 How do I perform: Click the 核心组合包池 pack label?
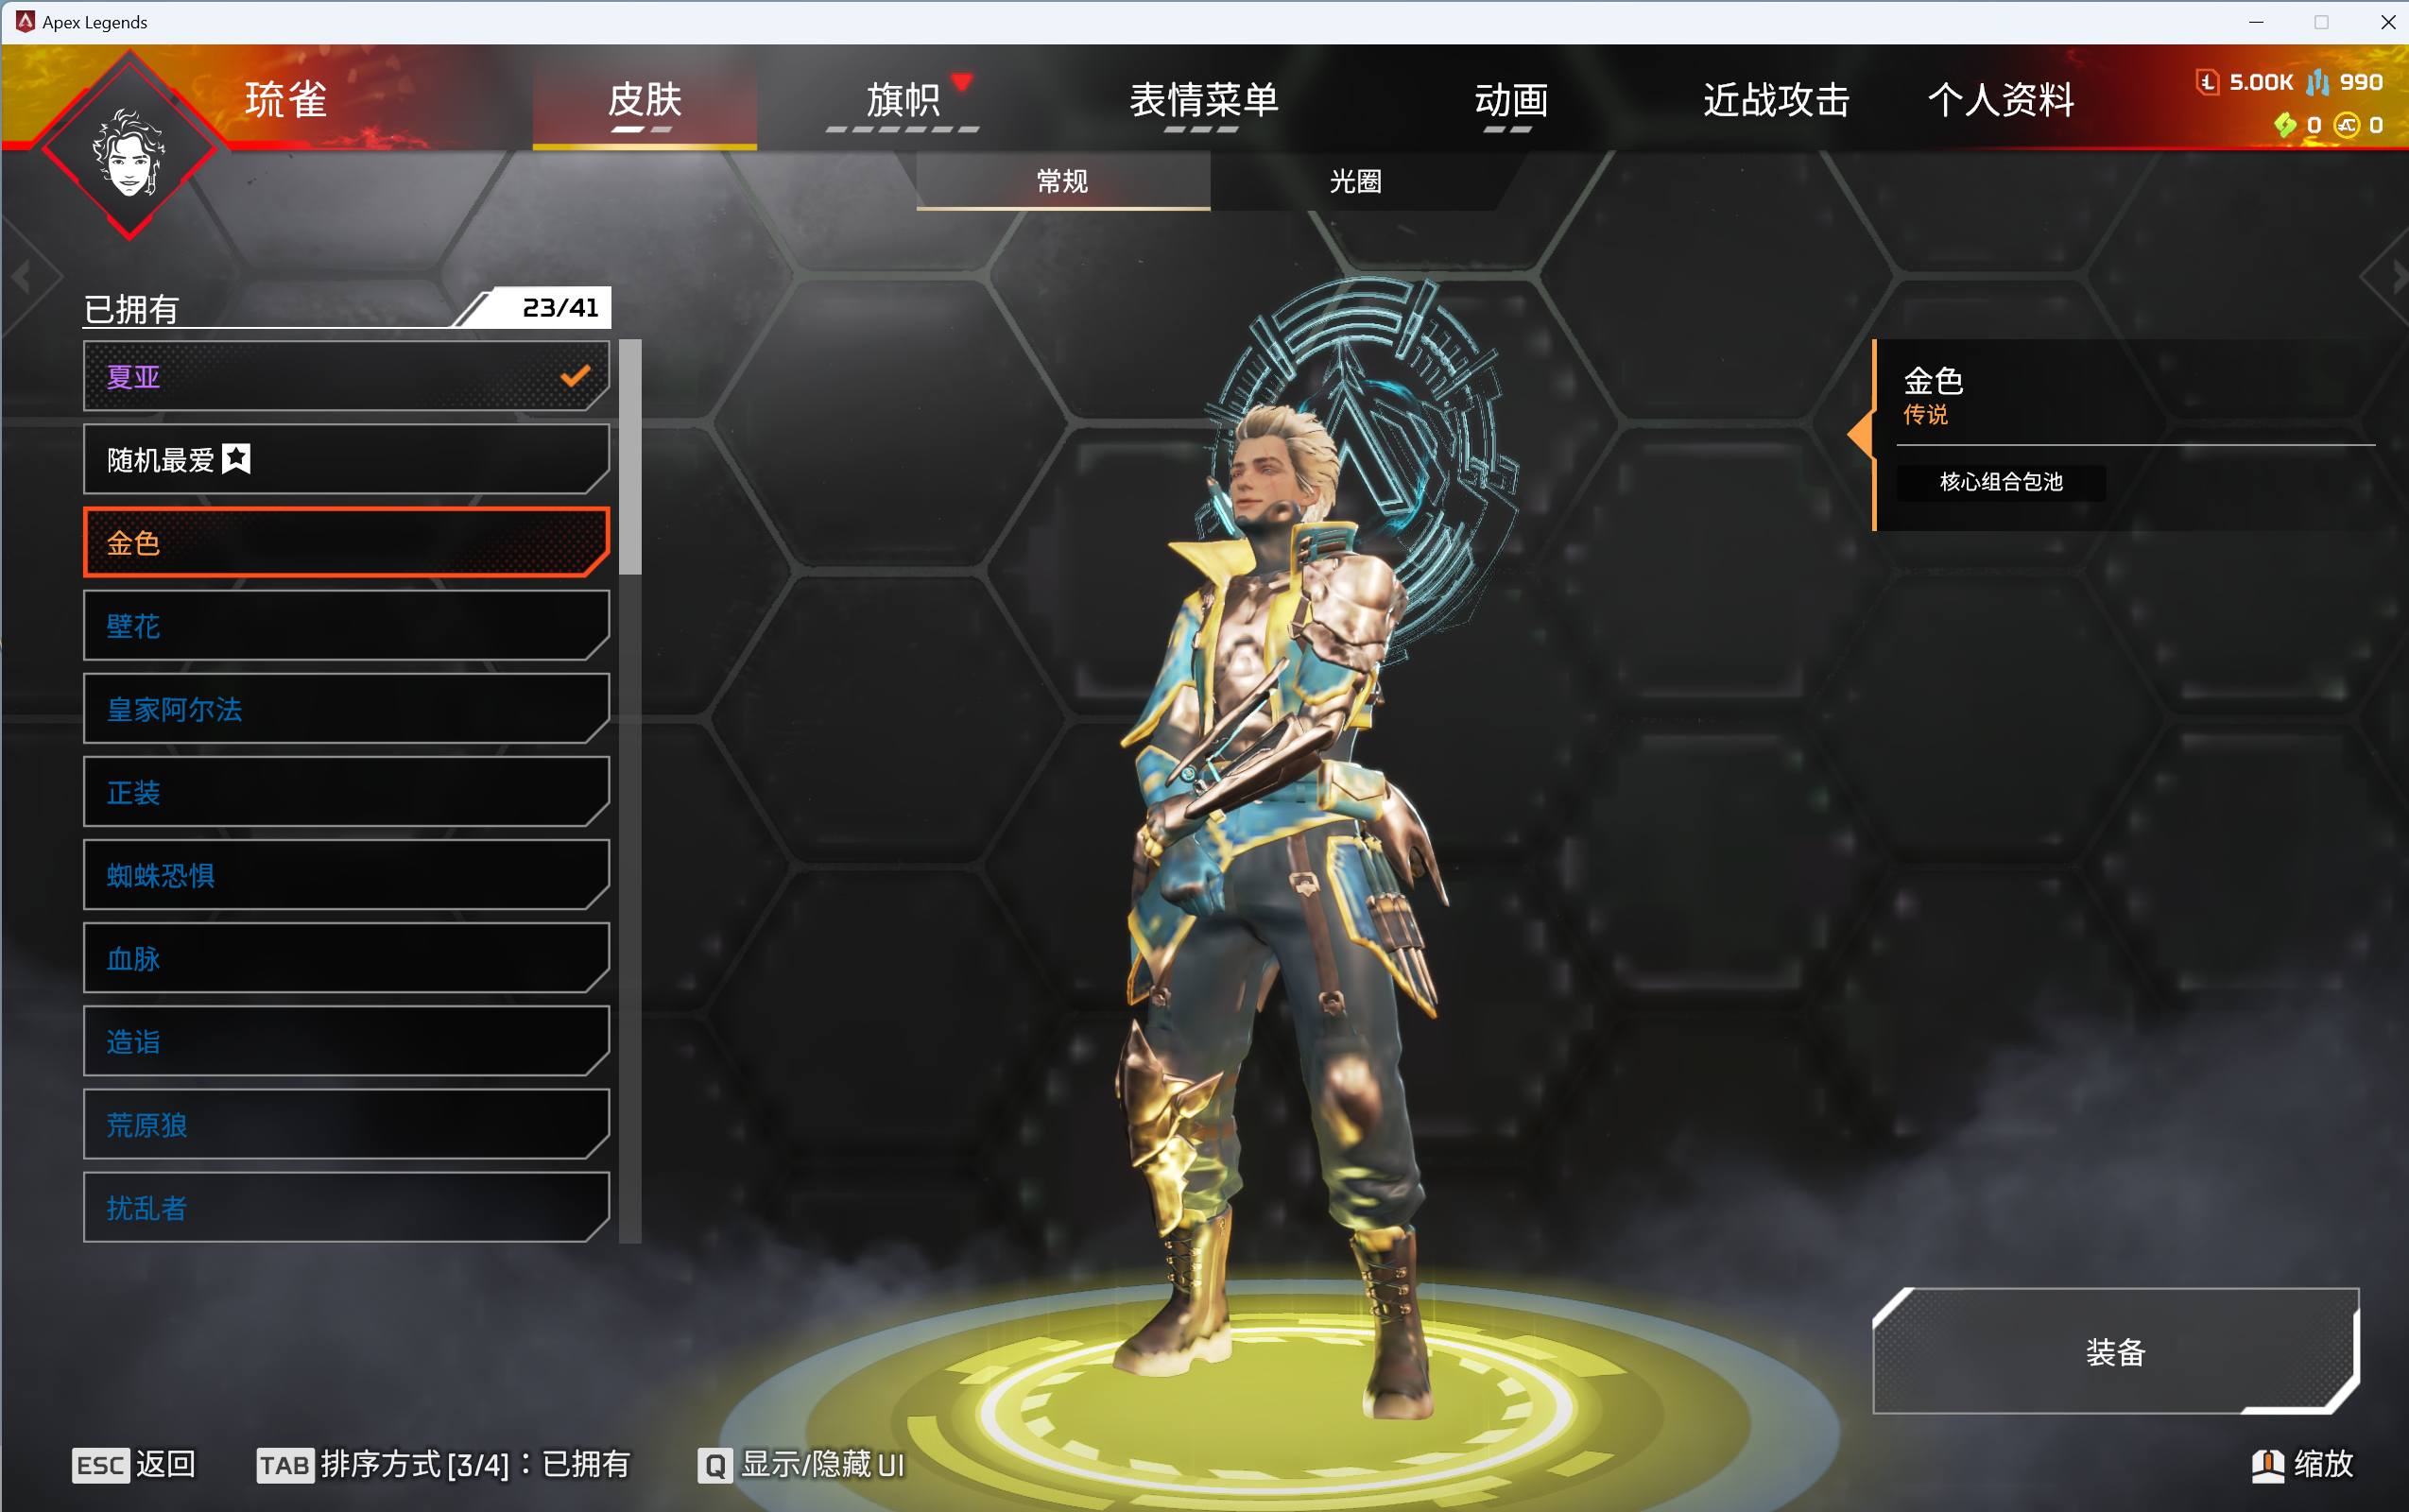[x=2001, y=482]
